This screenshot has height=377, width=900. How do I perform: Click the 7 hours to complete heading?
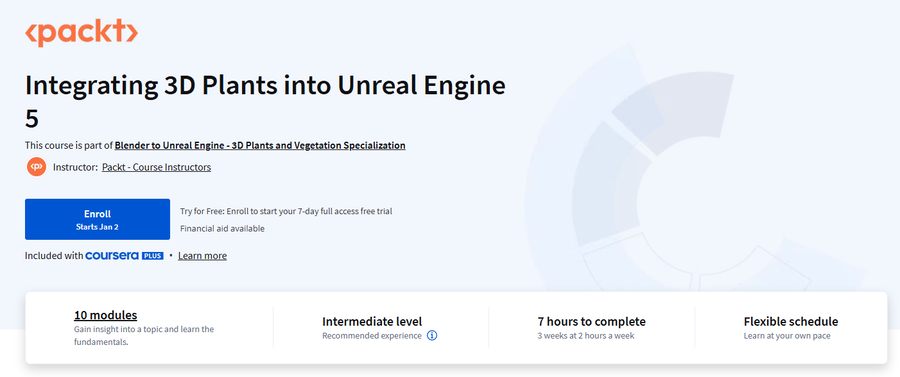tap(592, 322)
